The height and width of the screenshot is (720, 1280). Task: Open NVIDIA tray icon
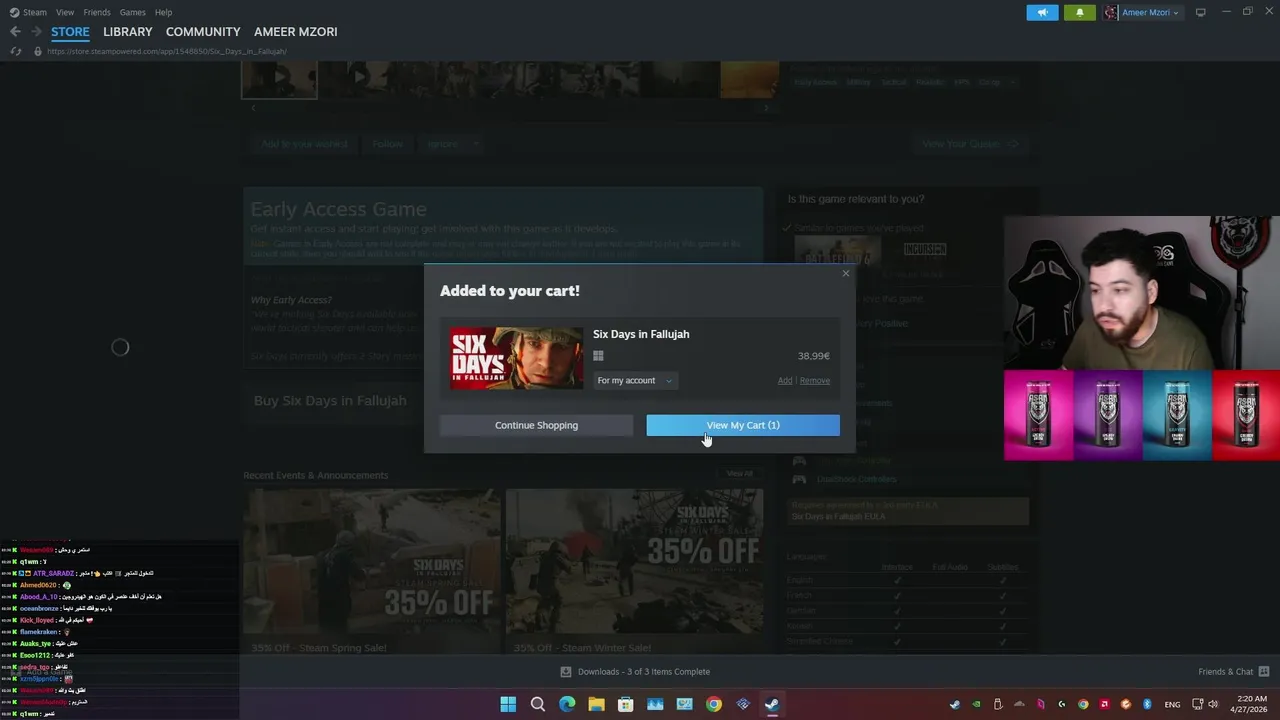point(976,704)
